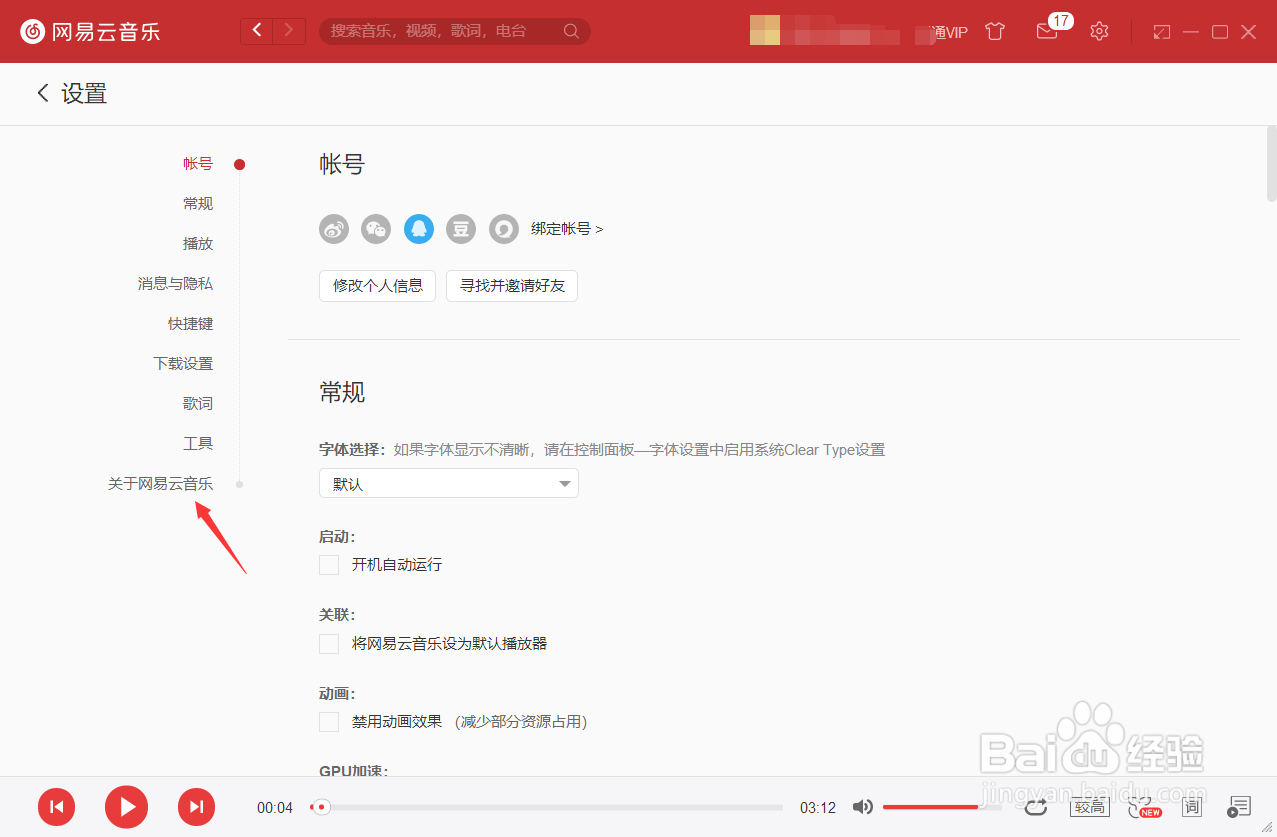Jump to 下载设置 section

click(183, 364)
